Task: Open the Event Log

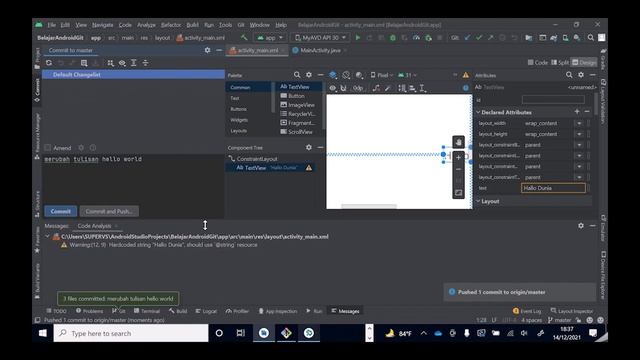Action: click(x=527, y=311)
